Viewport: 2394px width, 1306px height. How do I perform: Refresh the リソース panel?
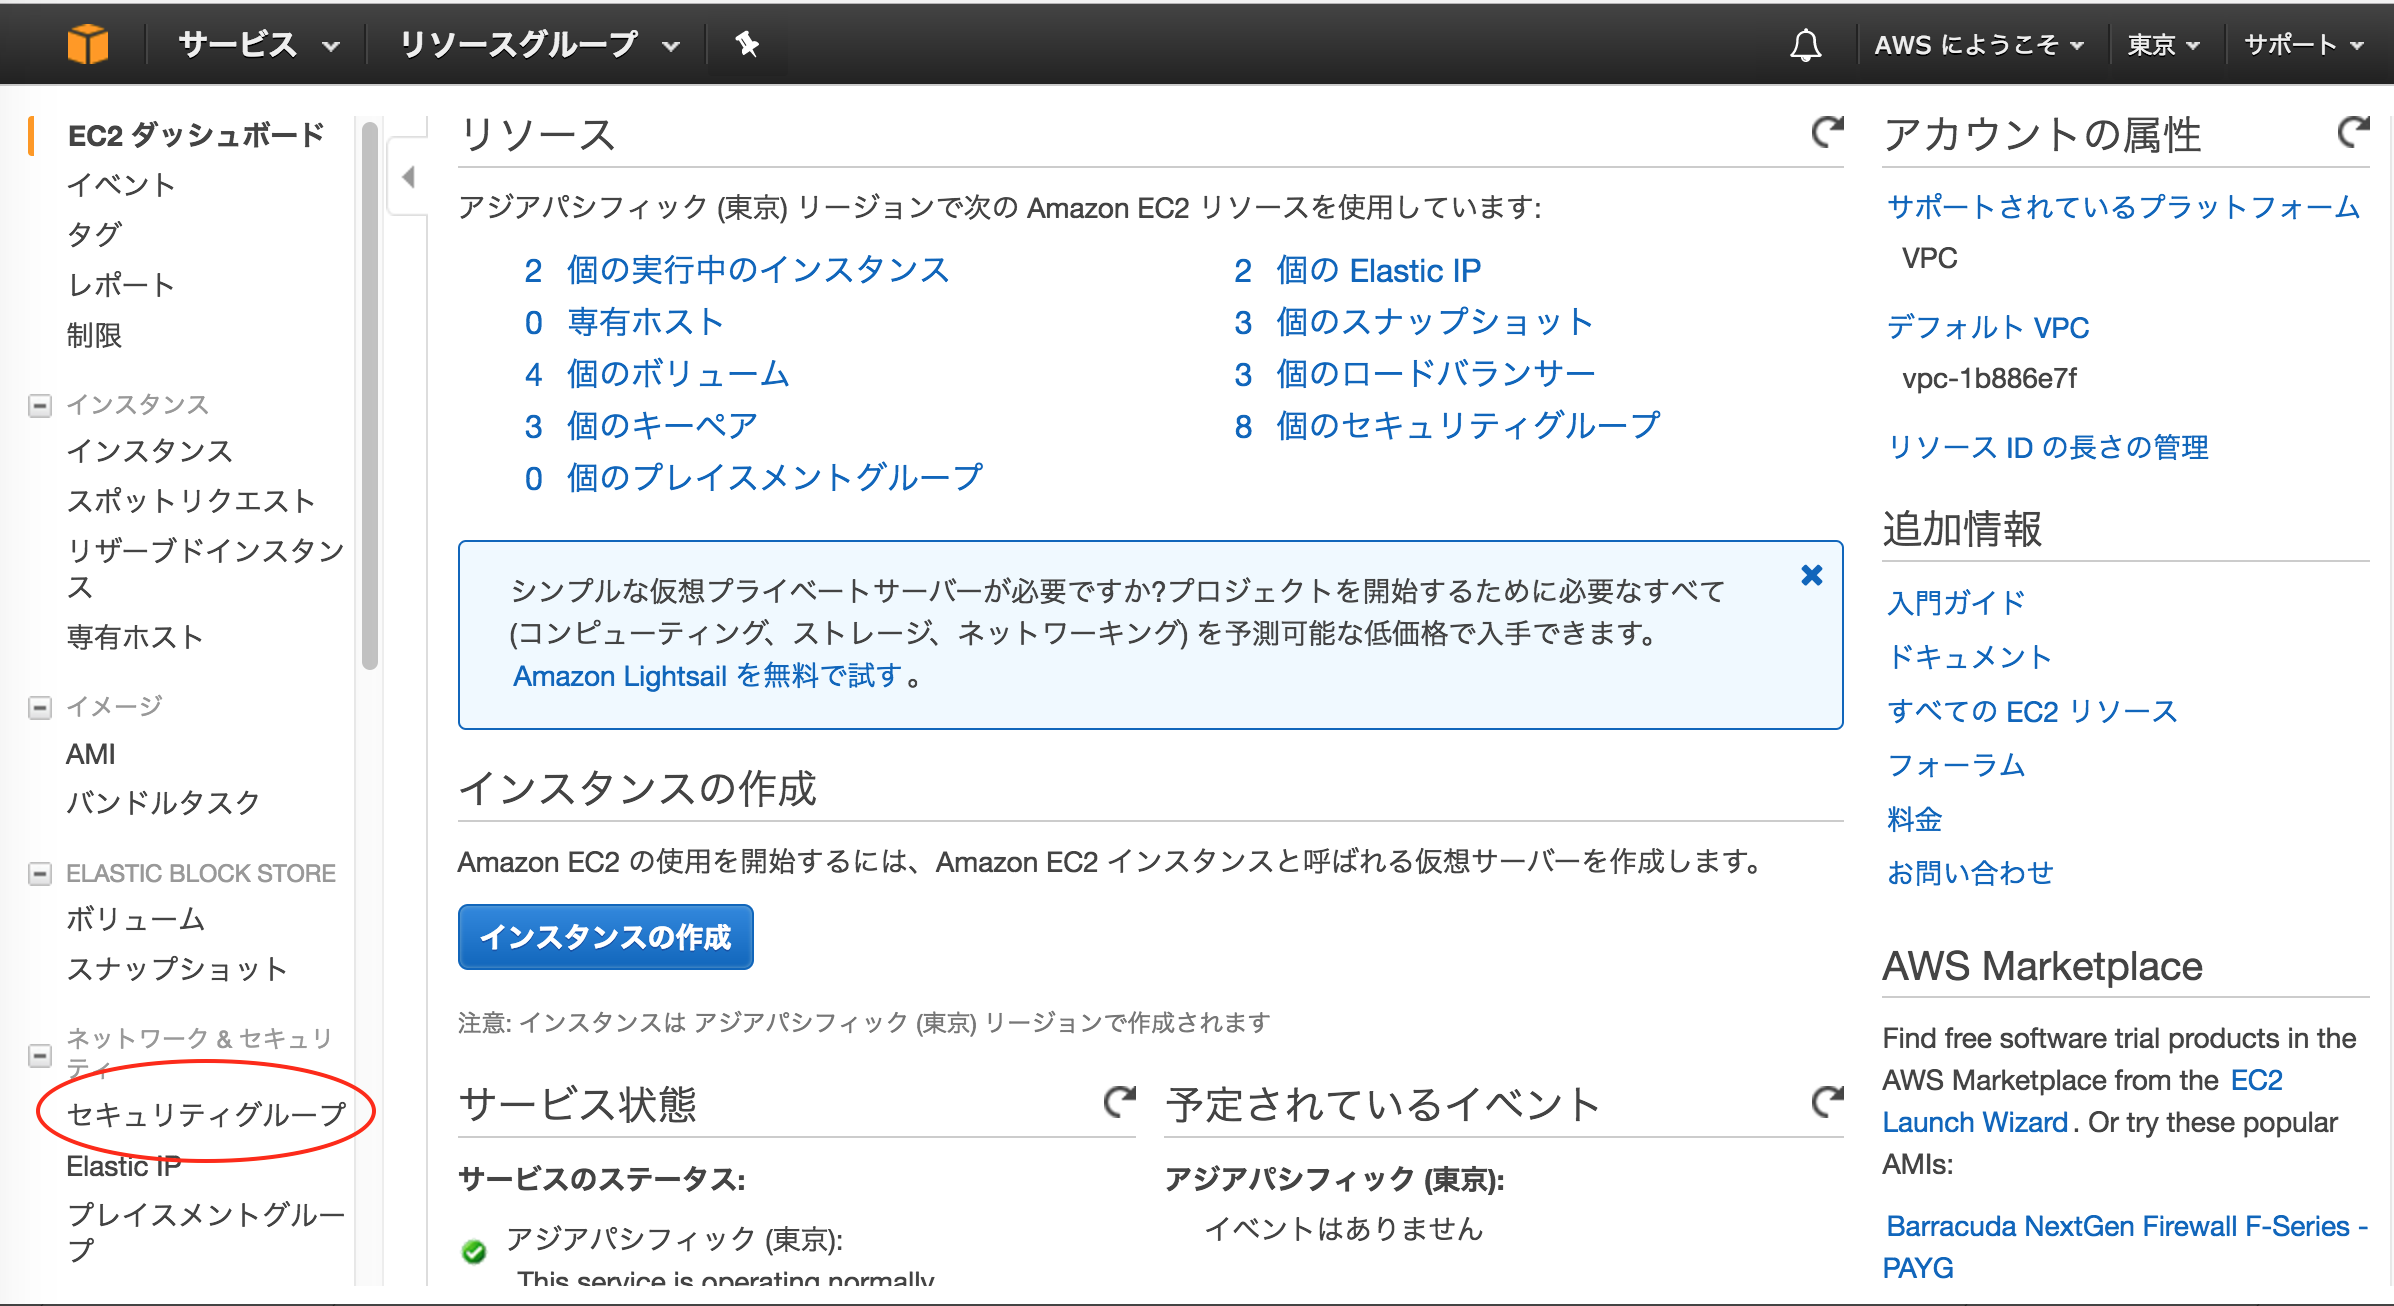(x=1827, y=131)
